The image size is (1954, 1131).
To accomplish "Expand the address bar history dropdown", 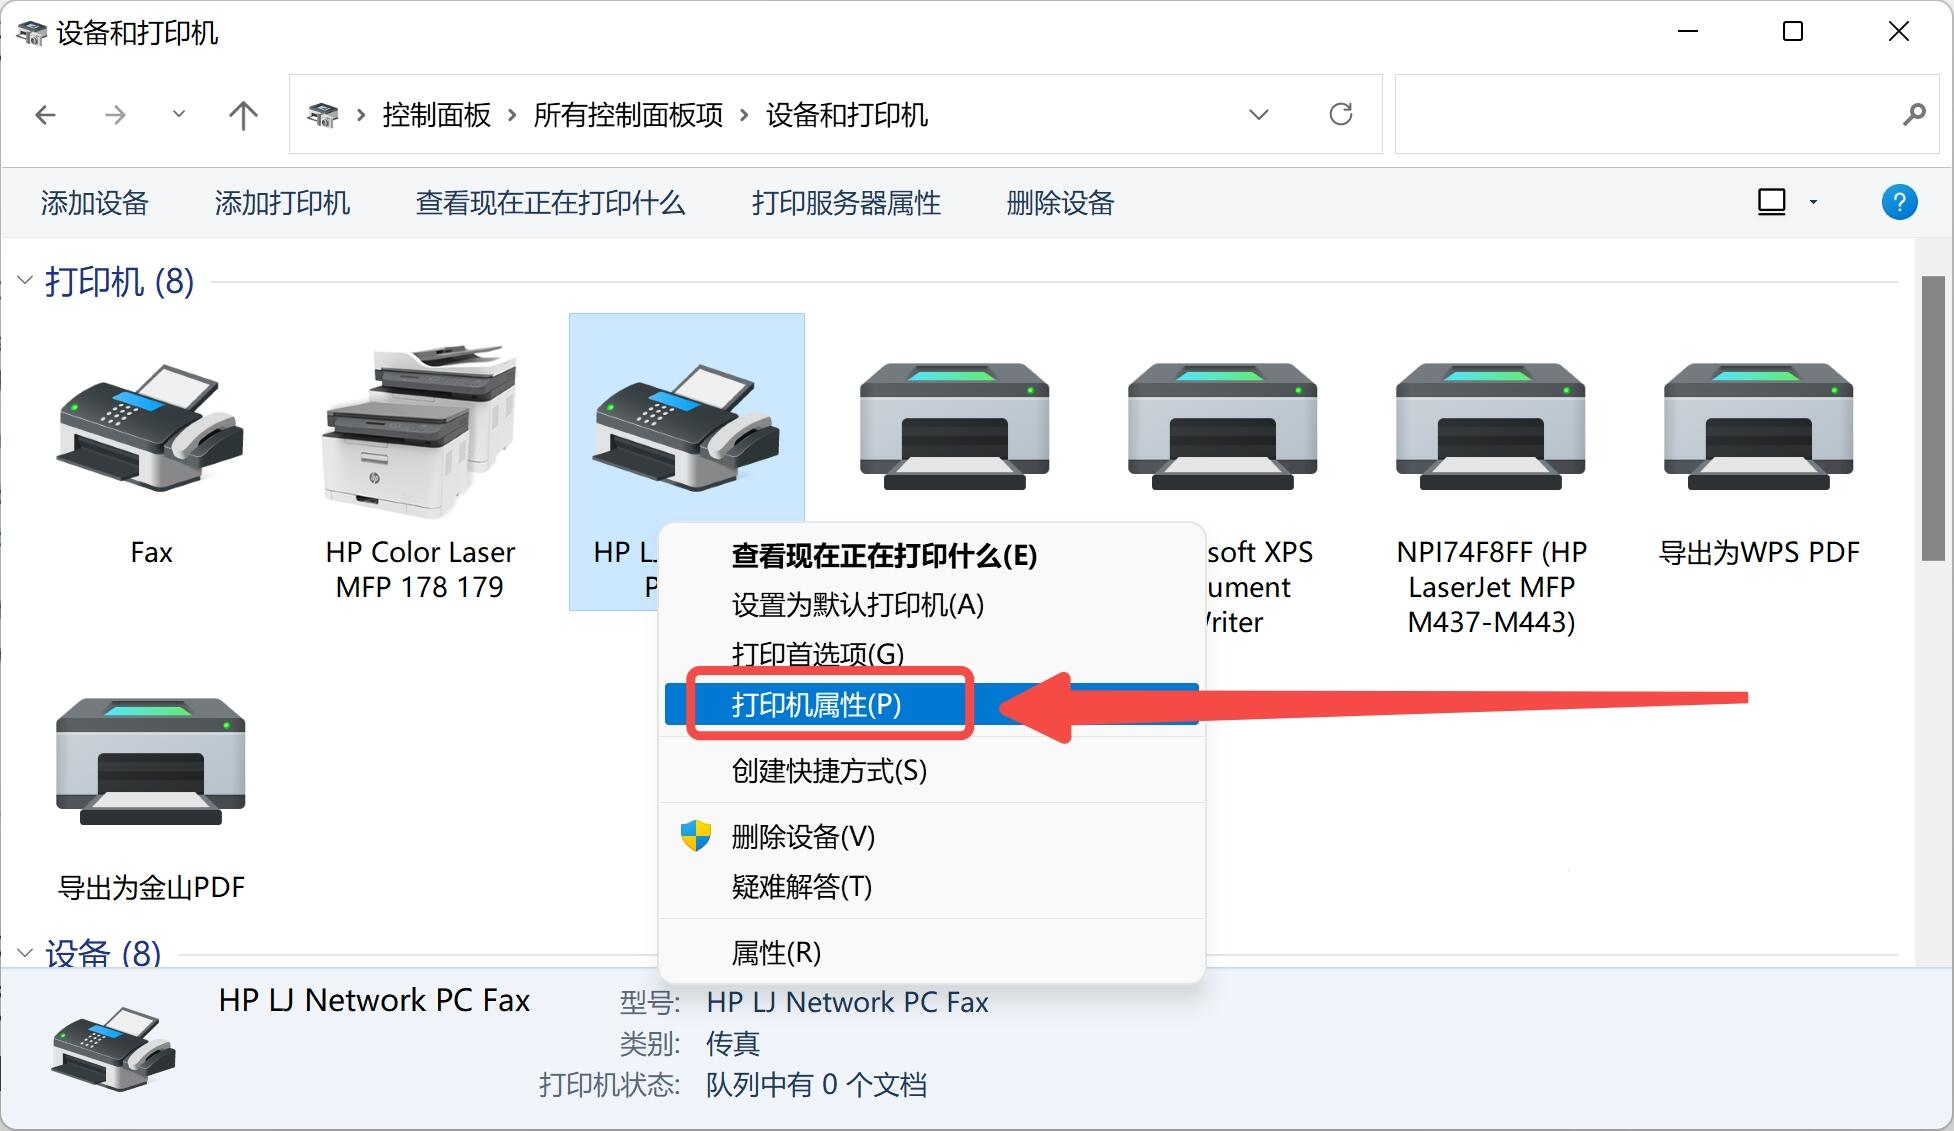I will (1259, 114).
